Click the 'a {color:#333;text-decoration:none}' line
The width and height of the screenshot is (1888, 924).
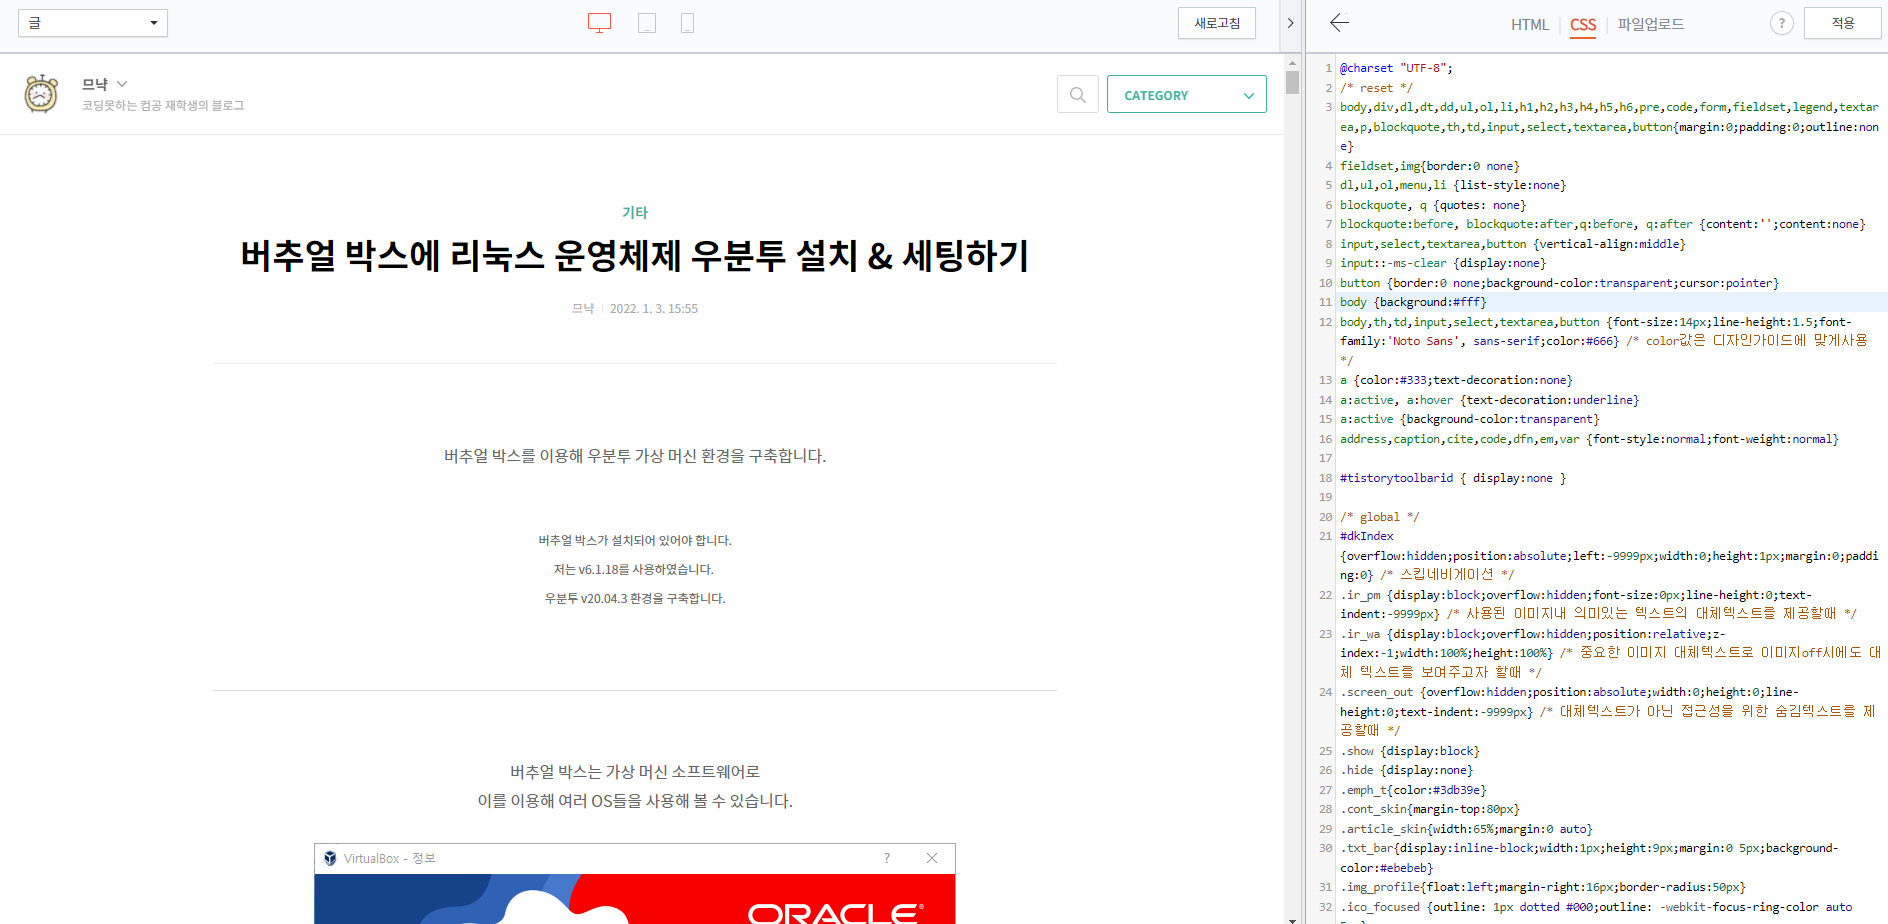click(x=1456, y=380)
